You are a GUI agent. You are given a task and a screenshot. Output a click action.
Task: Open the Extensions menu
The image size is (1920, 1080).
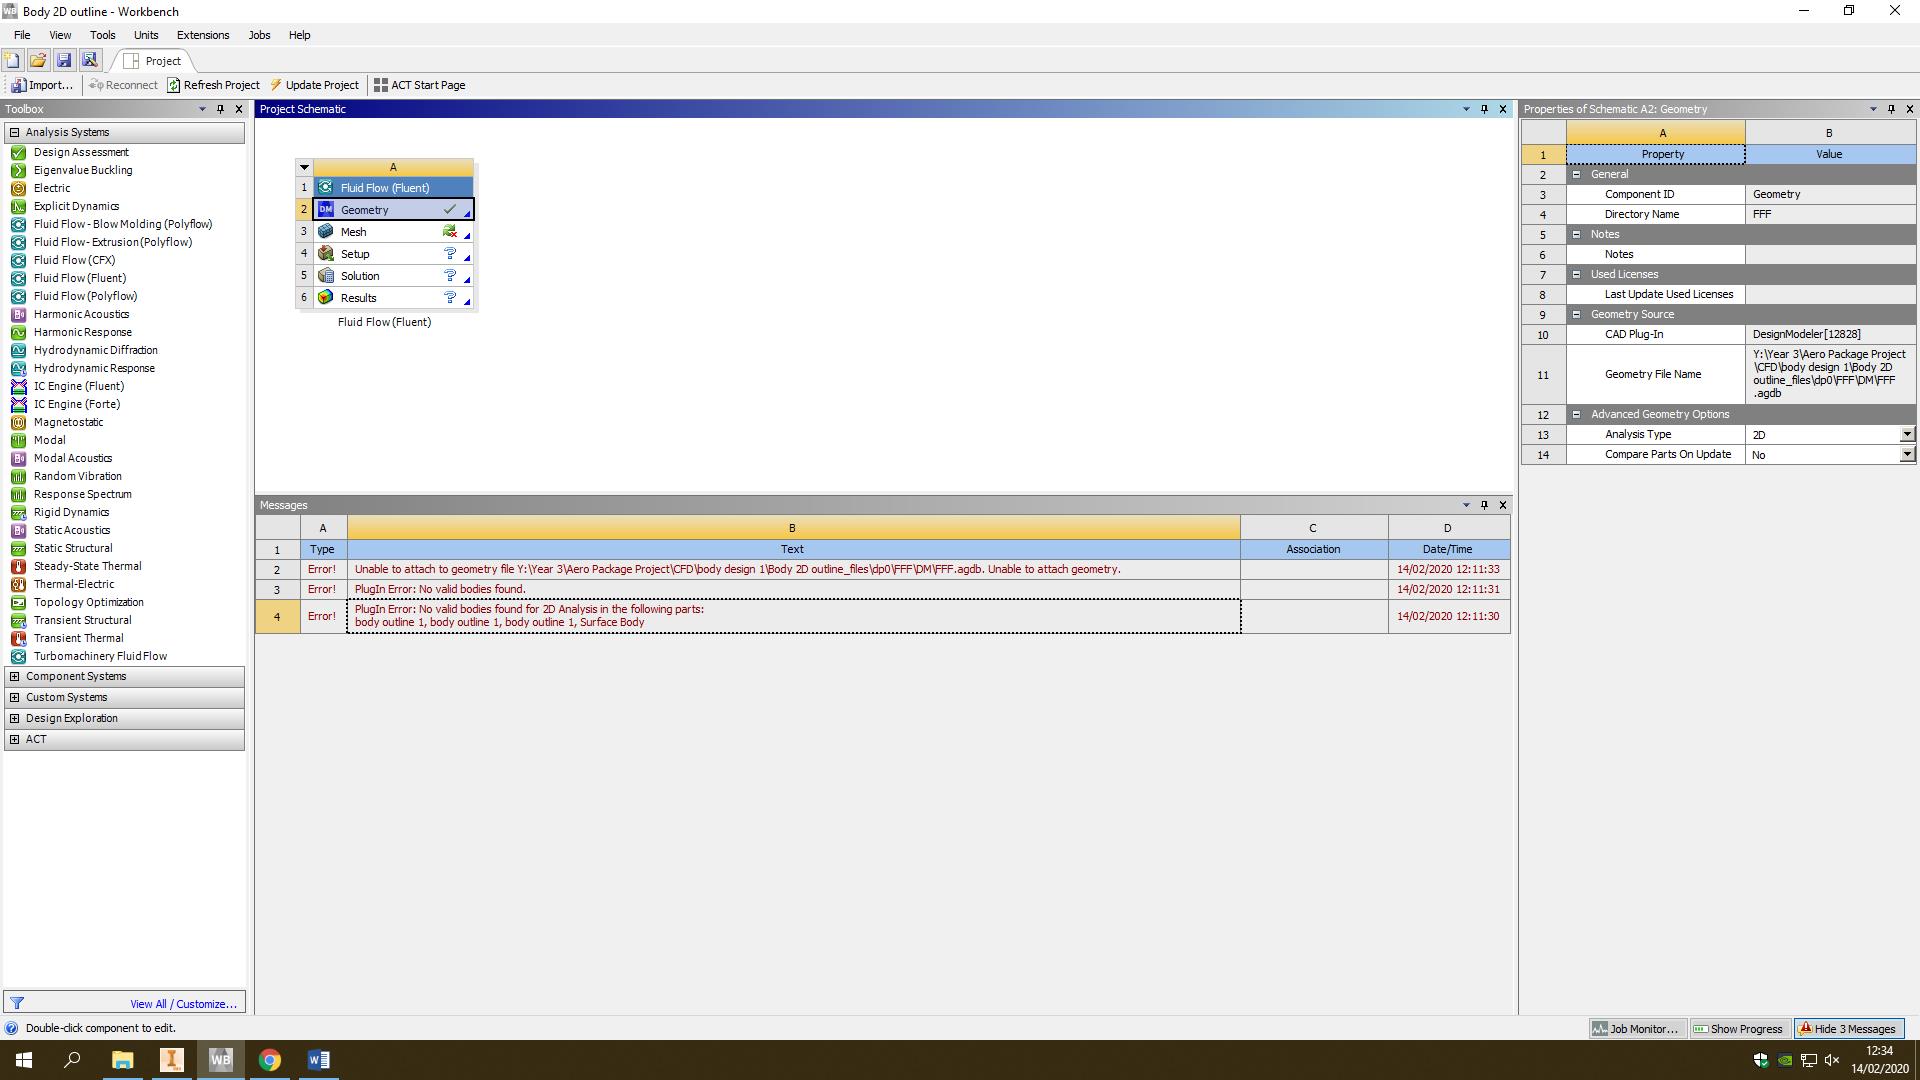203,35
